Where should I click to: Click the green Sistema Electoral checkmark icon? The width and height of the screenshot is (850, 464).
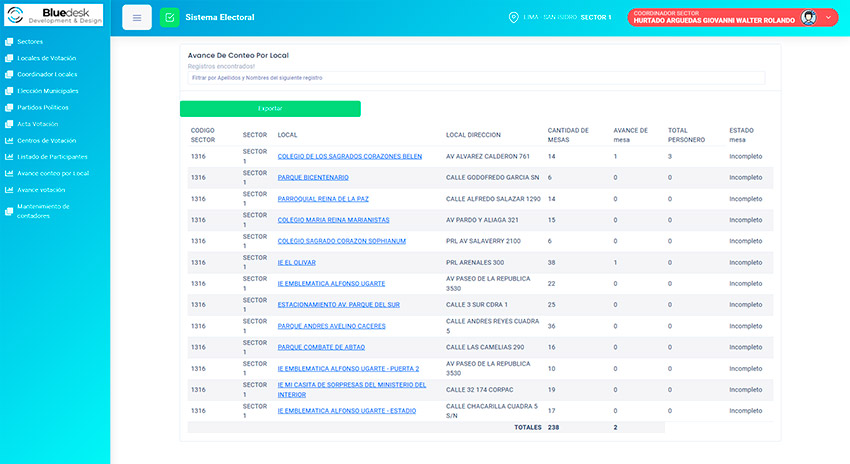pos(169,18)
